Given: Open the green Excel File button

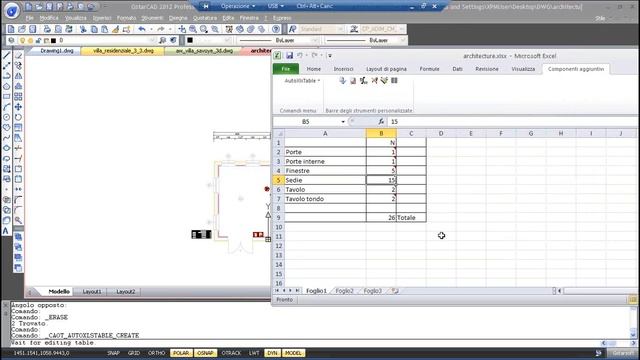Looking at the screenshot, I should 286,69.
